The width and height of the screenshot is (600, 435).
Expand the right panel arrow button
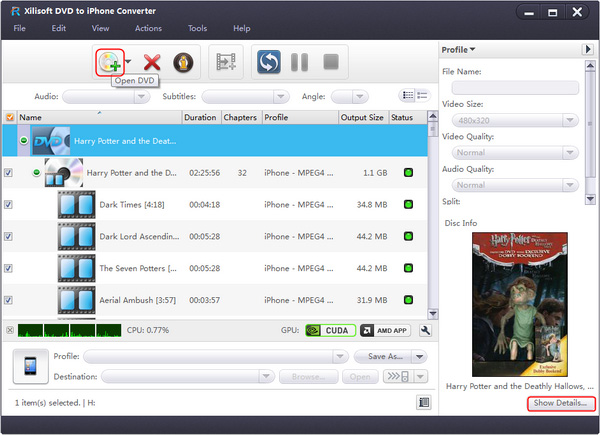pos(587,49)
